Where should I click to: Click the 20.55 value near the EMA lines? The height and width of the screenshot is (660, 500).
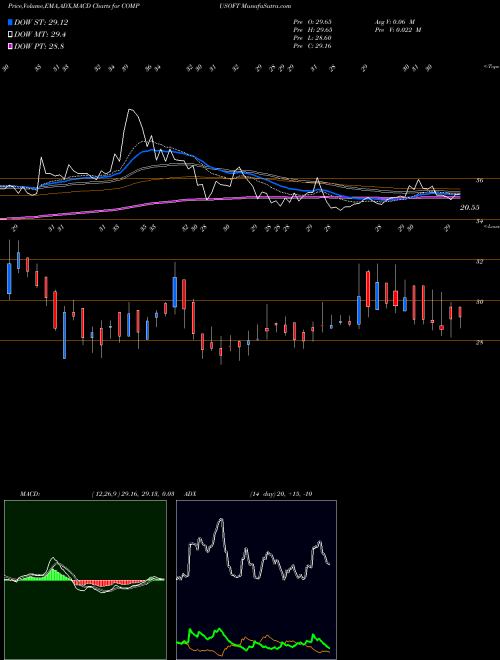point(470,208)
